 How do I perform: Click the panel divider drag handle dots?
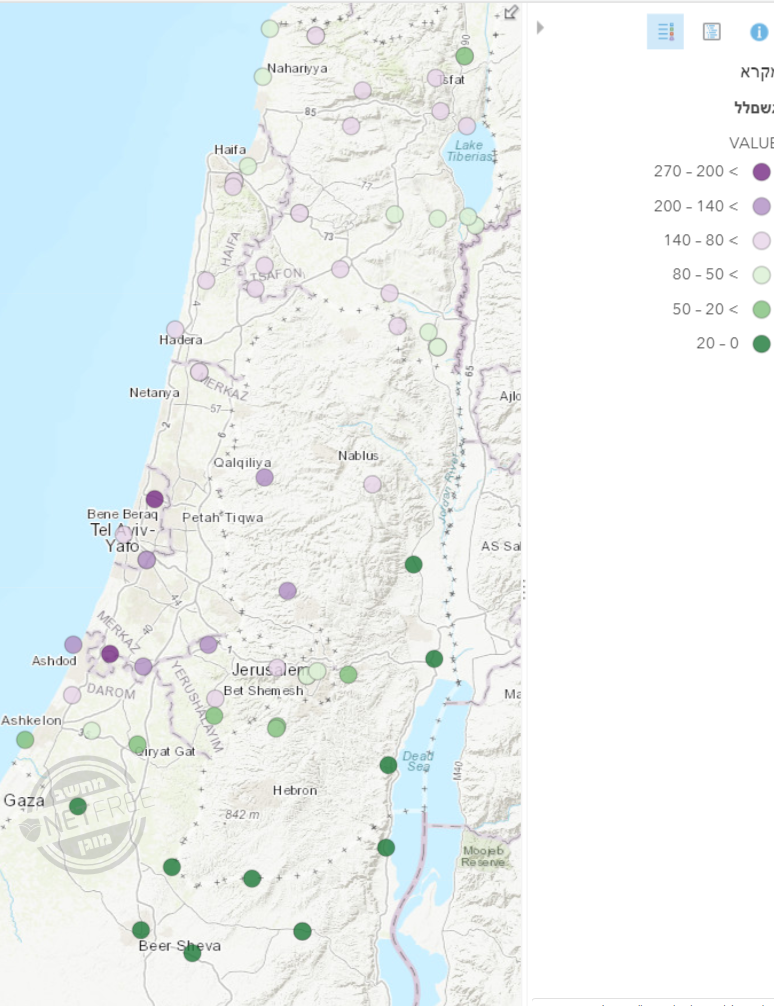[x=524, y=594]
